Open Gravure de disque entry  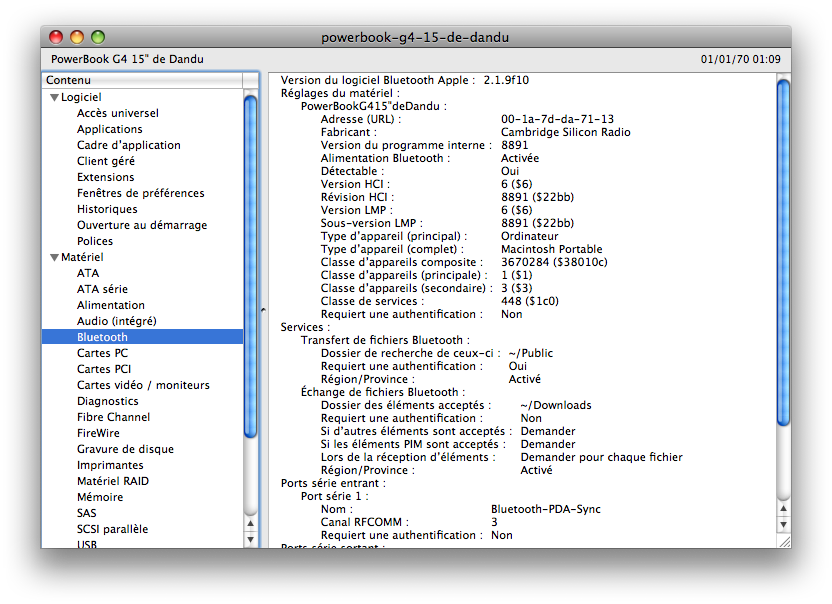[x=125, y=449]
